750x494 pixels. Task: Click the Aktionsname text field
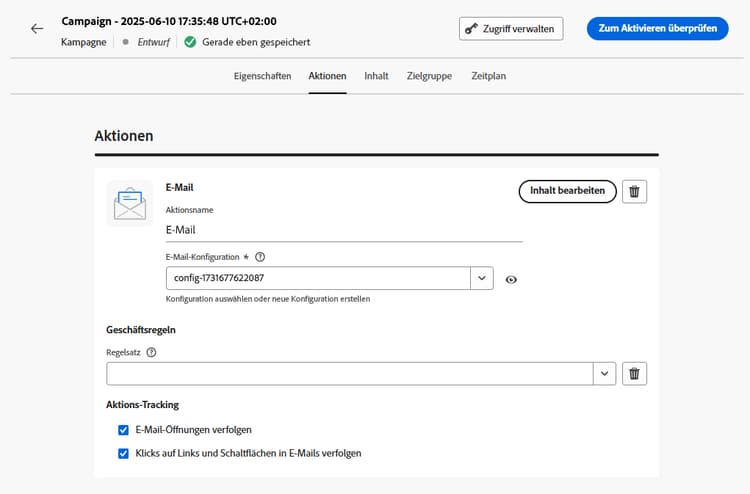coord(343,230)
